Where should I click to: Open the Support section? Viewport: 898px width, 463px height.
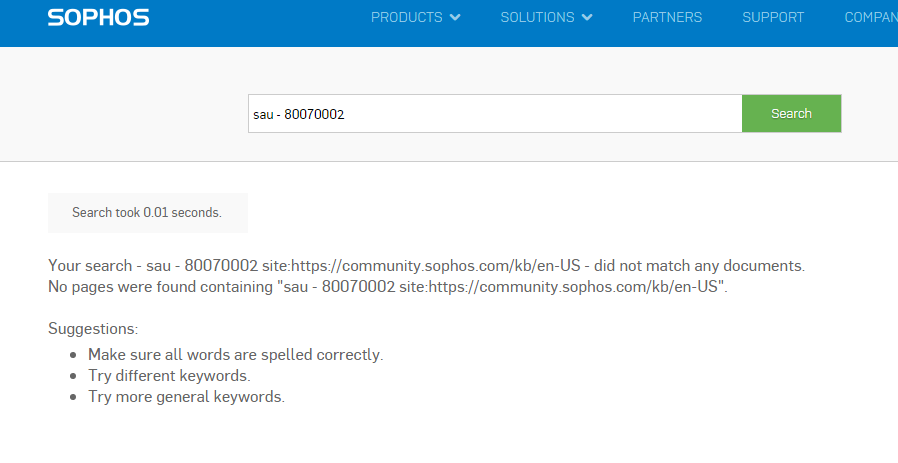(773, 17)
